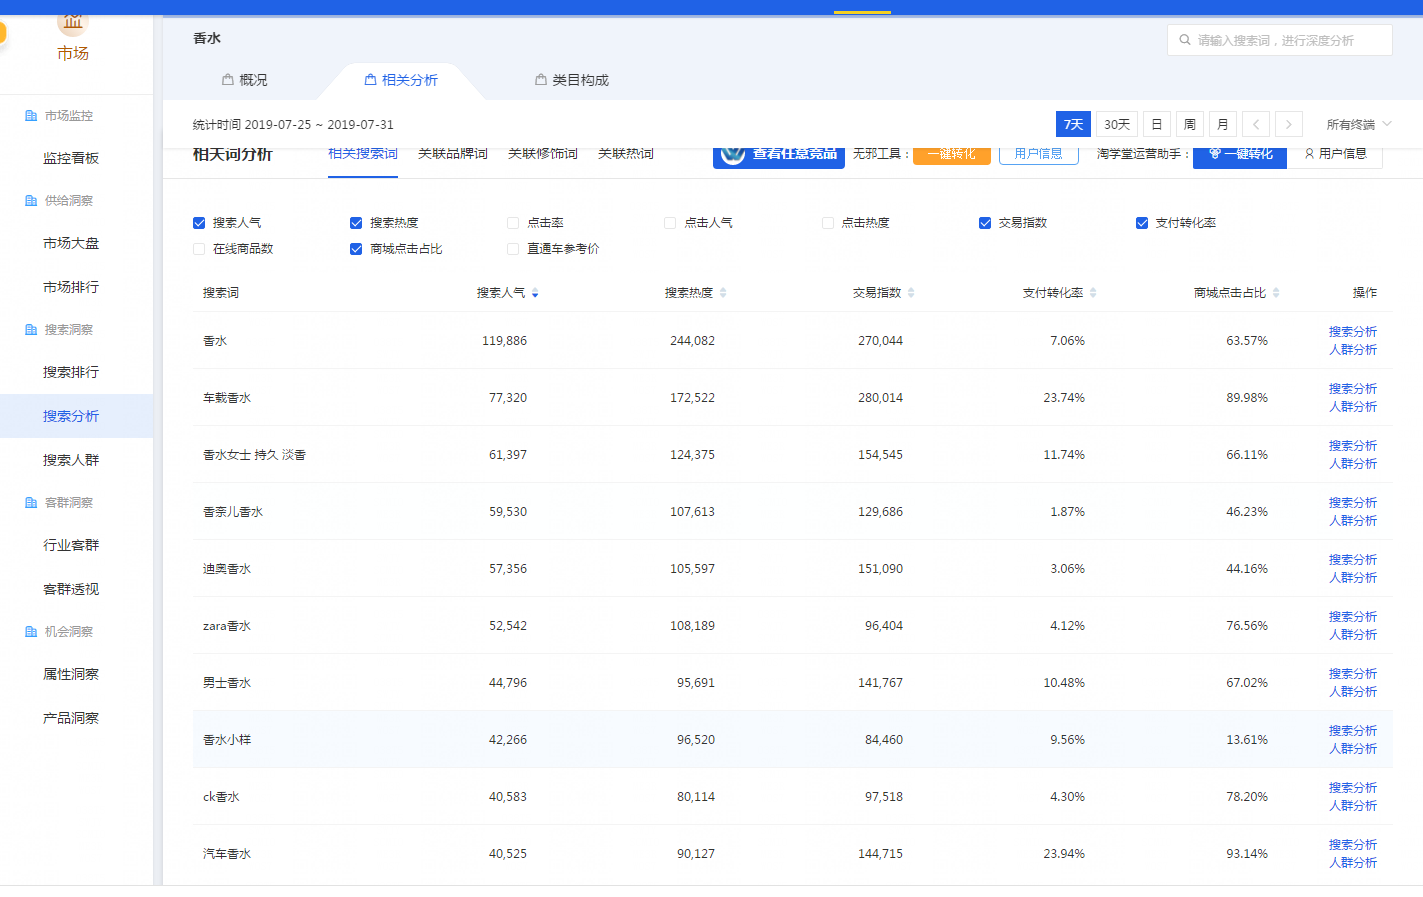Click the 市场监控 section icon
The height and width of the screenshot is (897, 1423).
tap(31, 116)
